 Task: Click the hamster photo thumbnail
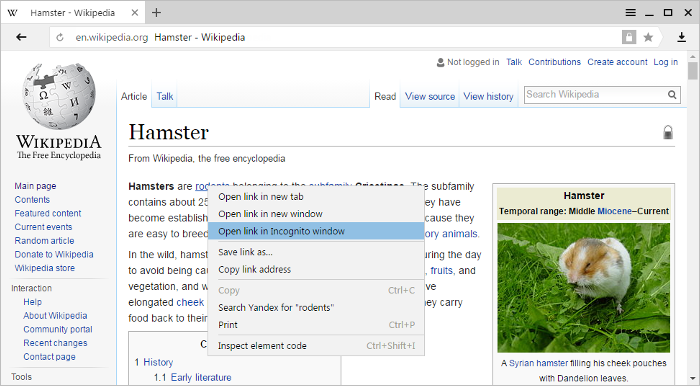[583, 288]
